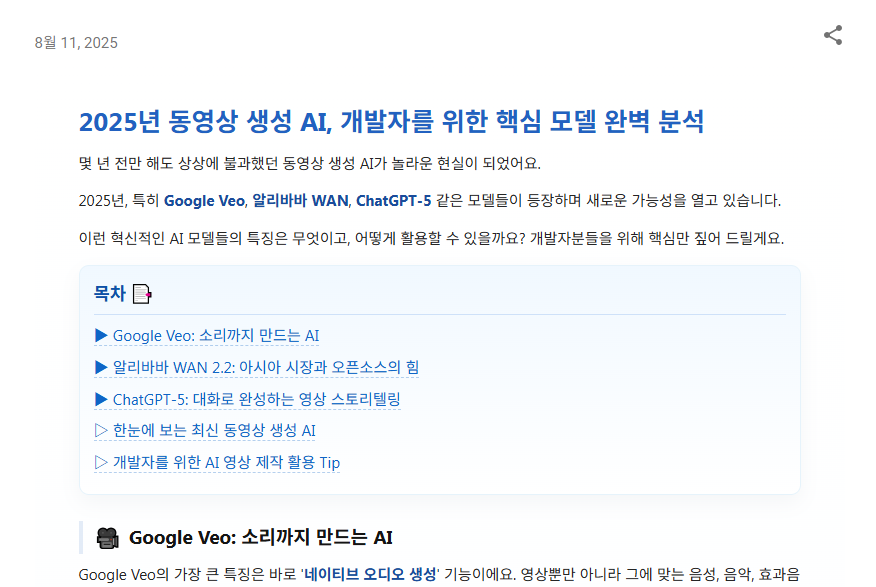Go to 'ChatGPT-5: 대화로 완성하는 영상 스토리텔링' link
876x587 pixels.
click(x=256, y=399)
